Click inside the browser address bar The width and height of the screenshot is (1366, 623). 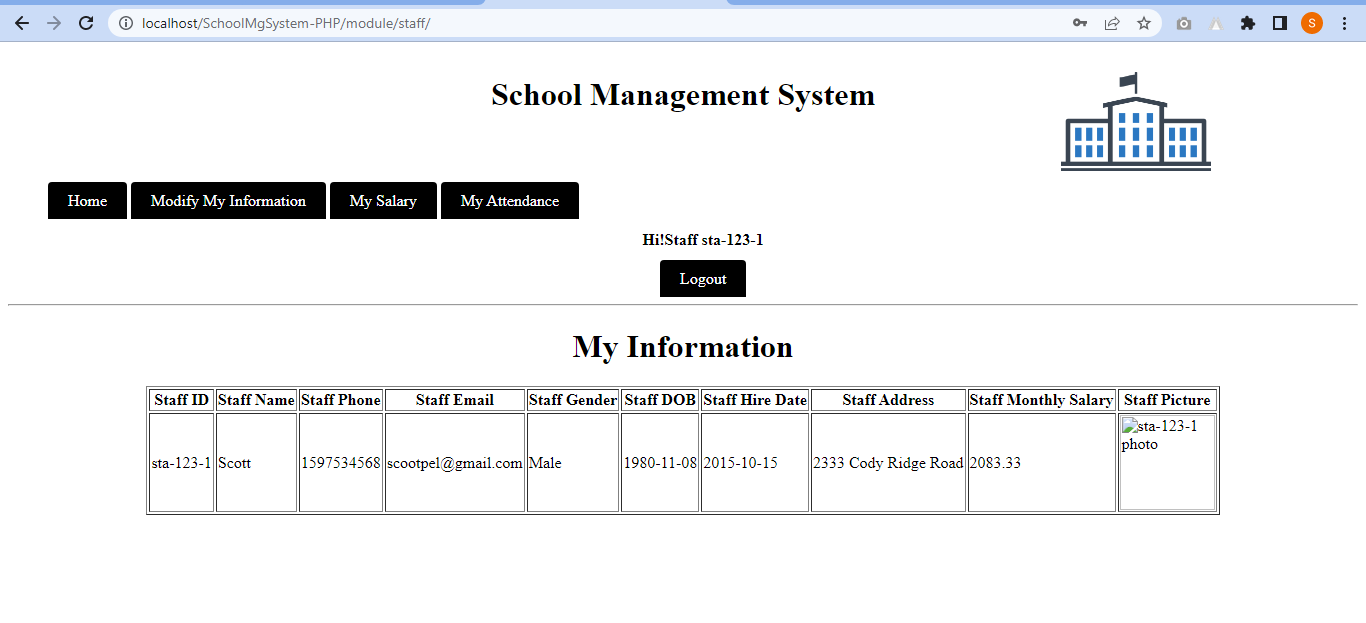[400, 22]
